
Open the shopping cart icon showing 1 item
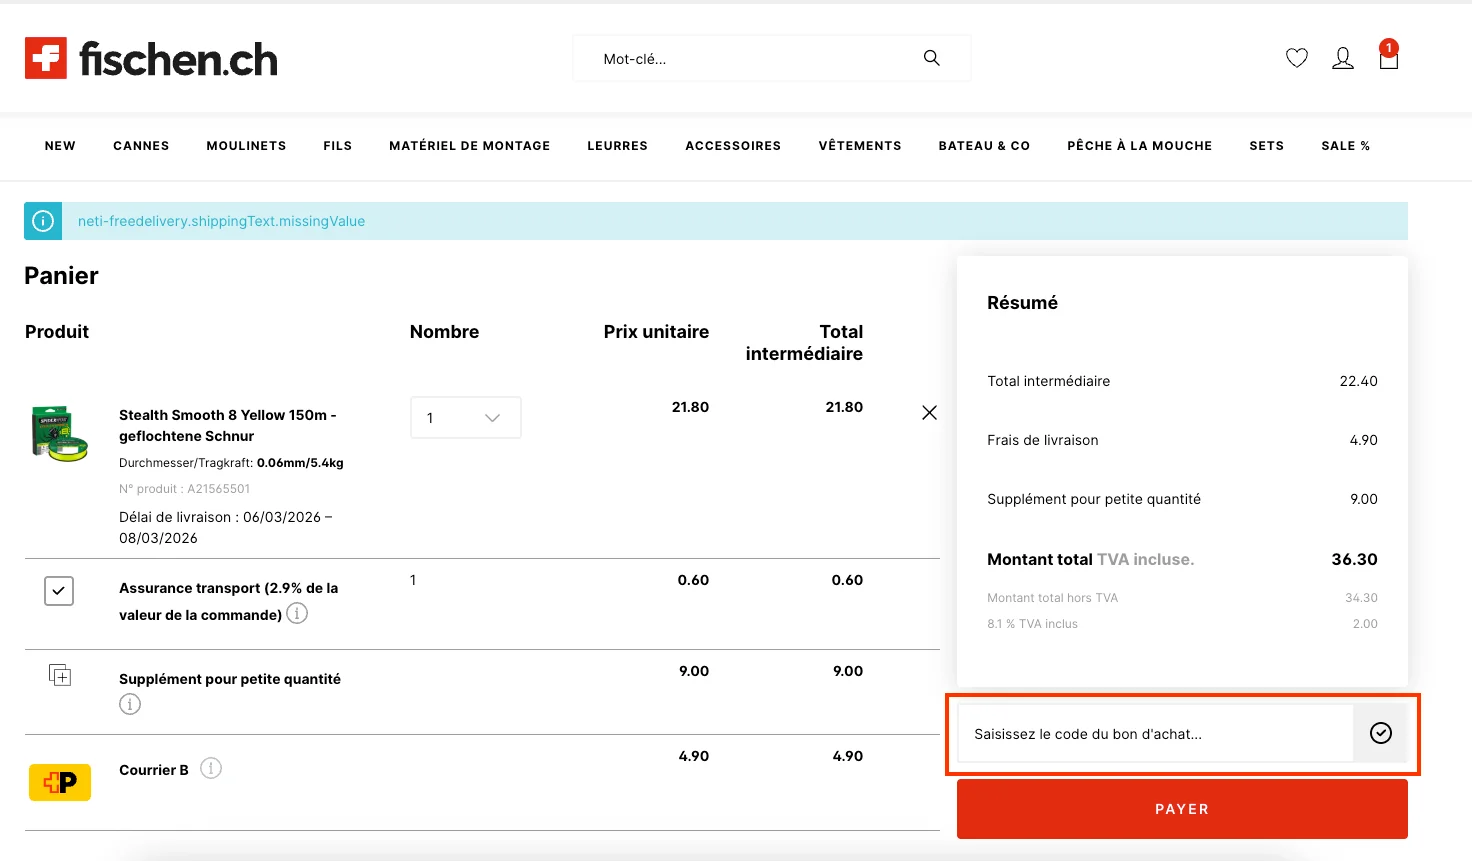1388,58
